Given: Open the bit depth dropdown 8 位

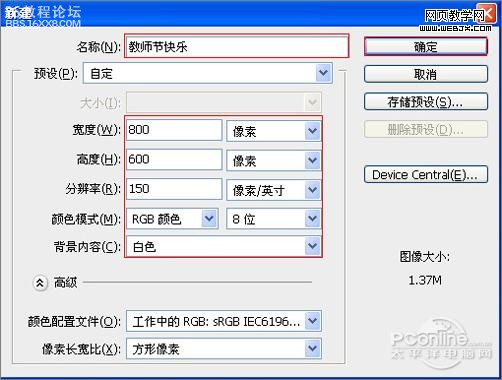Looking at the screenshot, I should 274,219.
